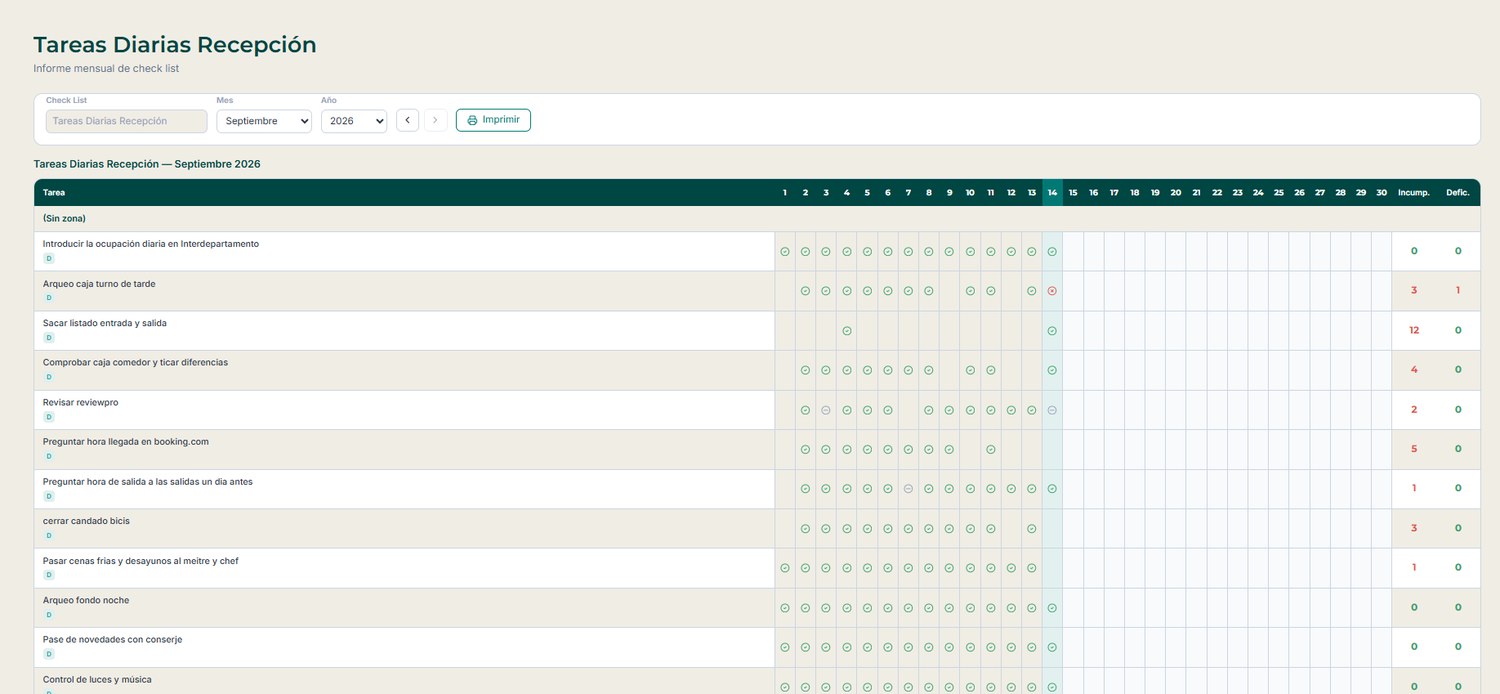Click the printer icon on Imprimir button
Screen dimensions: 1500x694
click(x=472, y=120)
